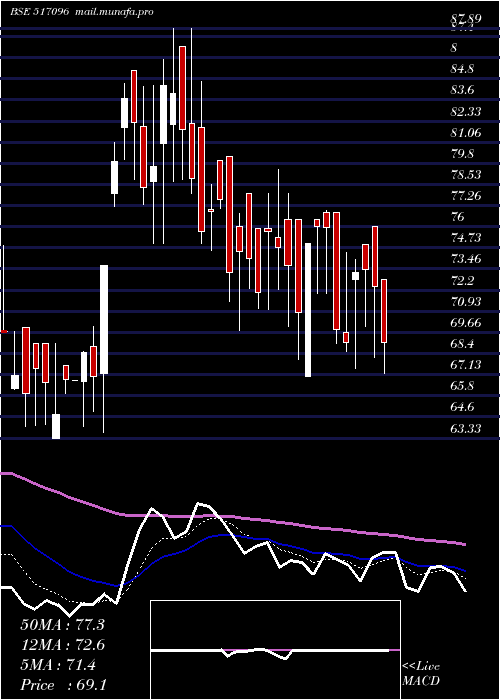Click the large white candle before the 76 gap-down
Image resolution: width=500 pixels, height=700 pixels.
(308, 310)
